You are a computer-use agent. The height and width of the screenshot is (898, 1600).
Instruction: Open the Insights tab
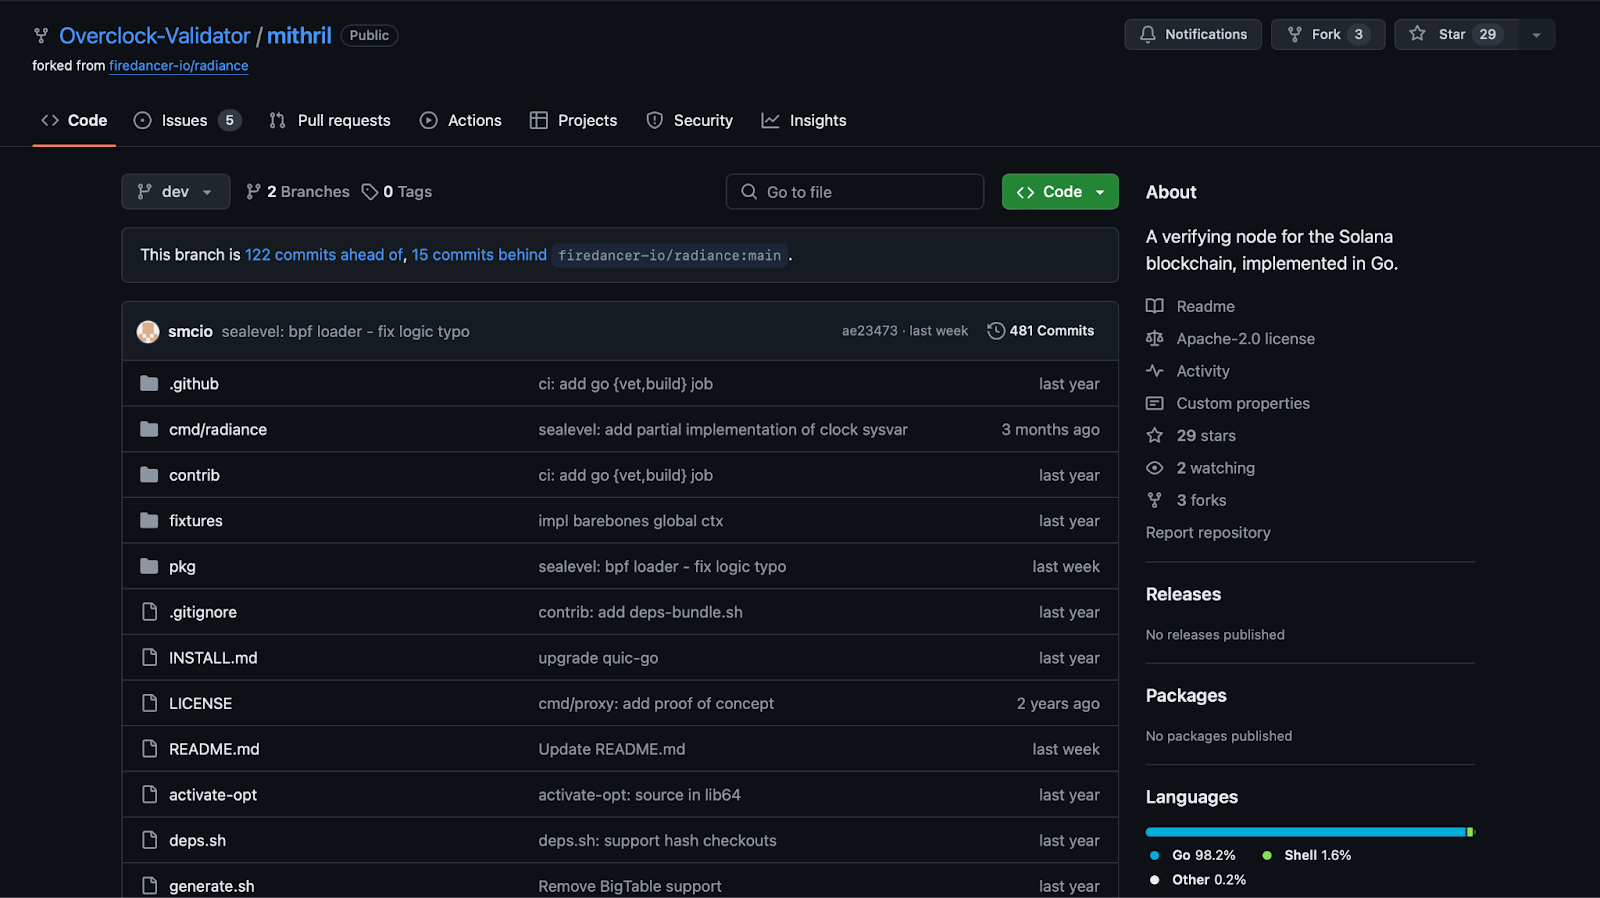tap(804, 120)
